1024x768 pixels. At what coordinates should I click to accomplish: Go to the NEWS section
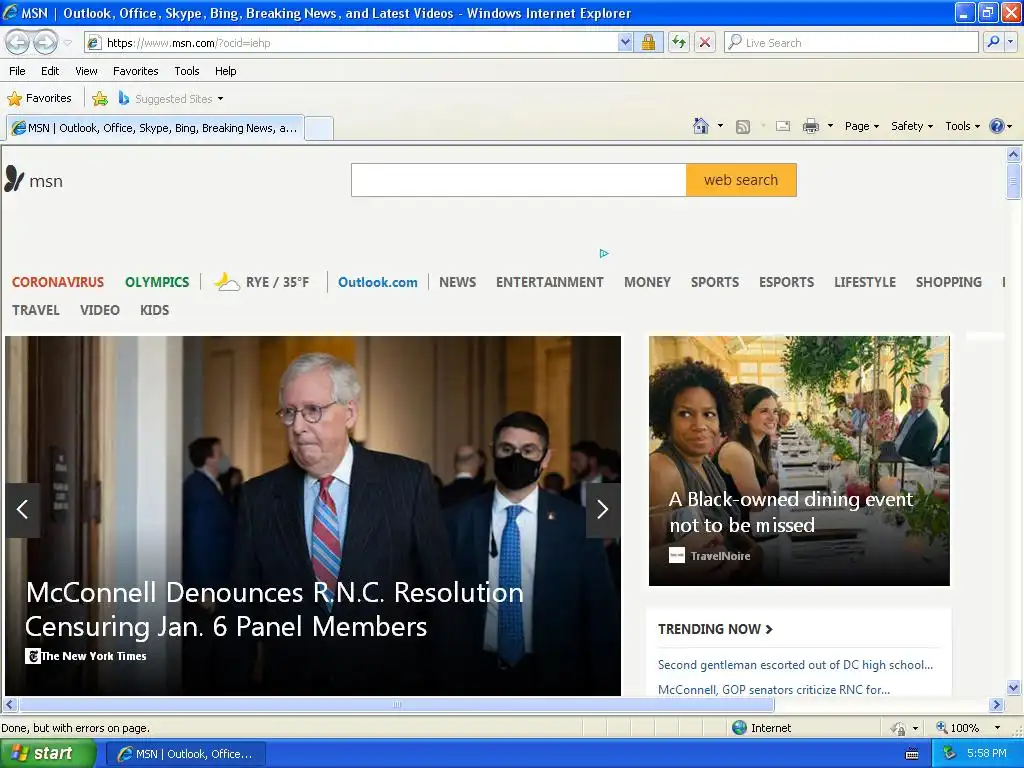click(457, 282)
